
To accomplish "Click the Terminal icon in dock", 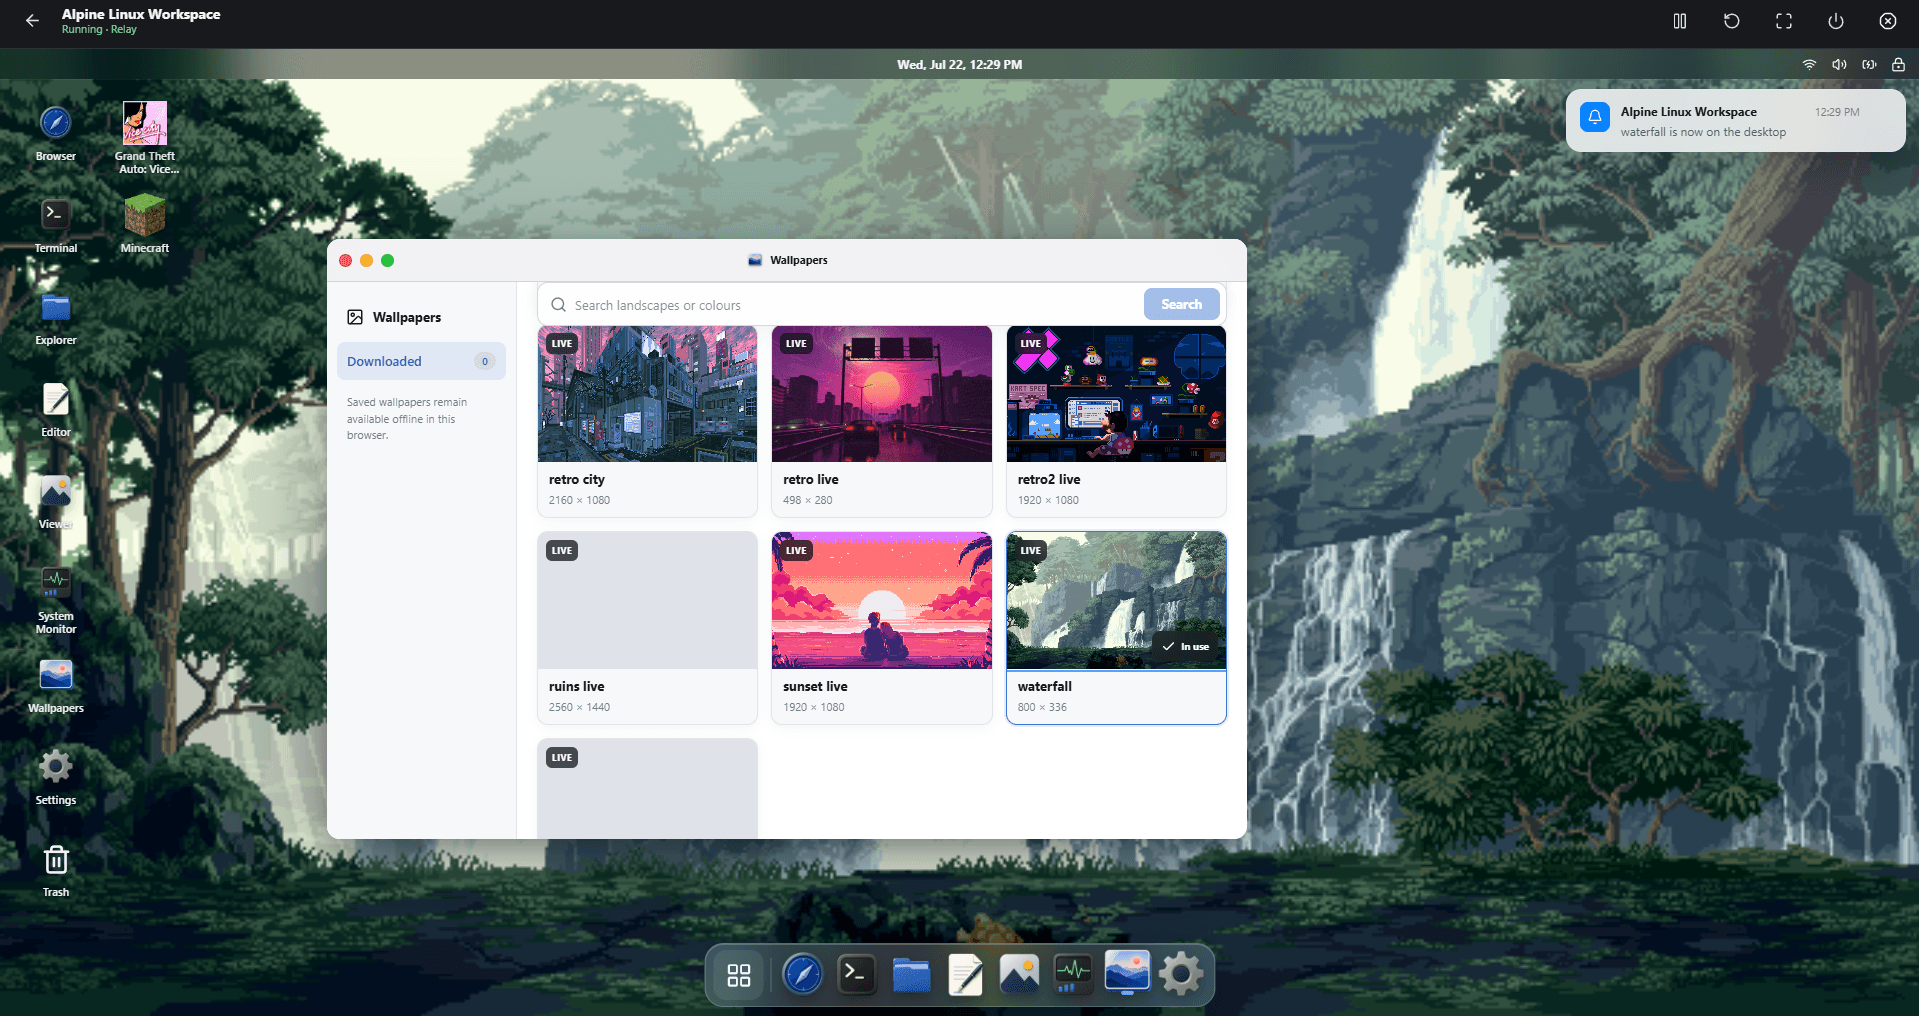I will coord(856,974).
